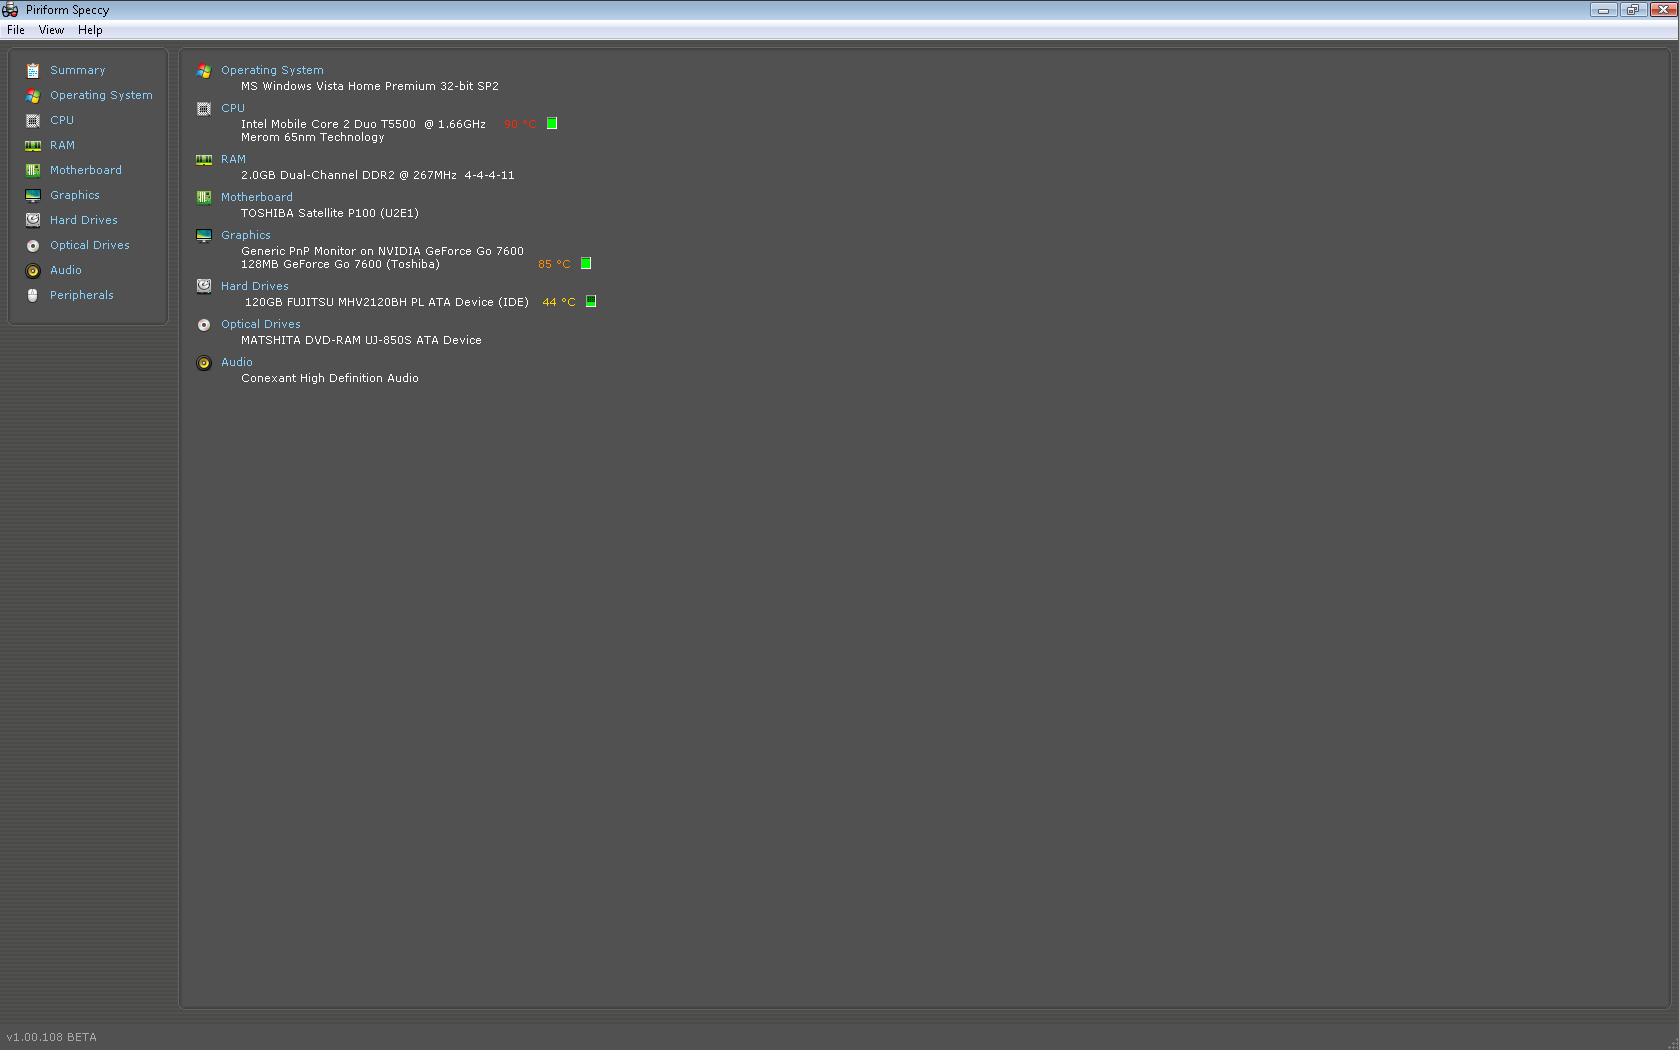Click the green CPU temperature indicator
The width and height of the screenshot is (1680, 1050).
(x=552, y=123)
